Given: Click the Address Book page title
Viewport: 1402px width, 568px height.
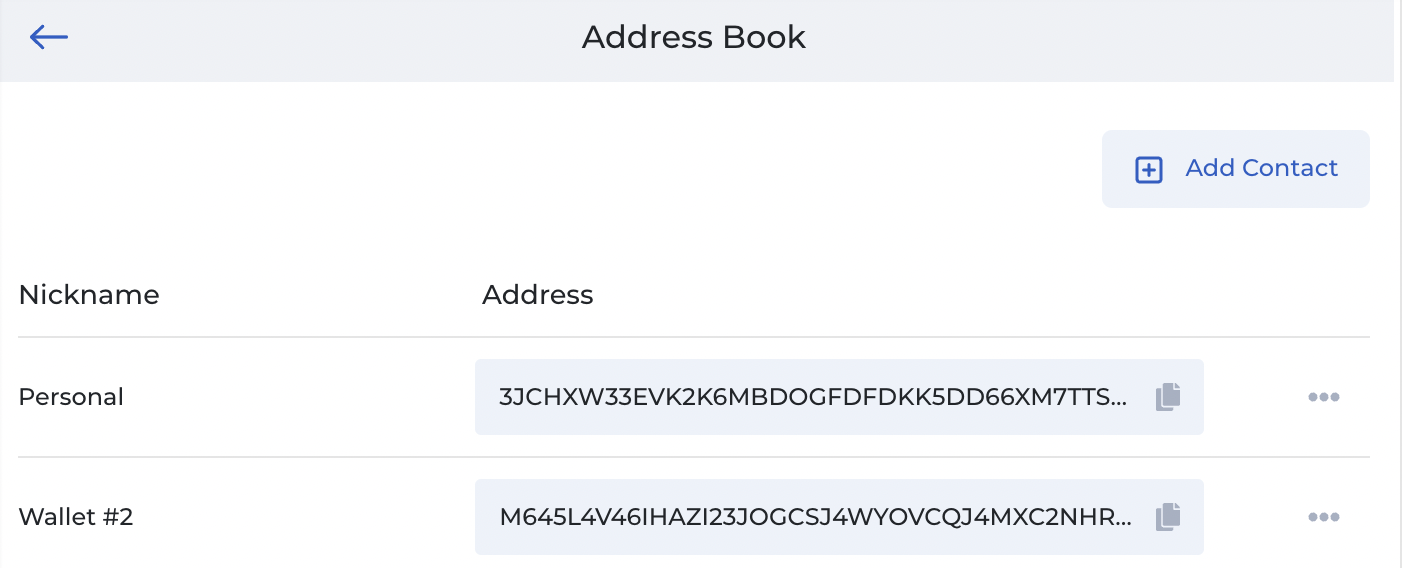Looking at the screenshot, I should [x=693, y=38].
